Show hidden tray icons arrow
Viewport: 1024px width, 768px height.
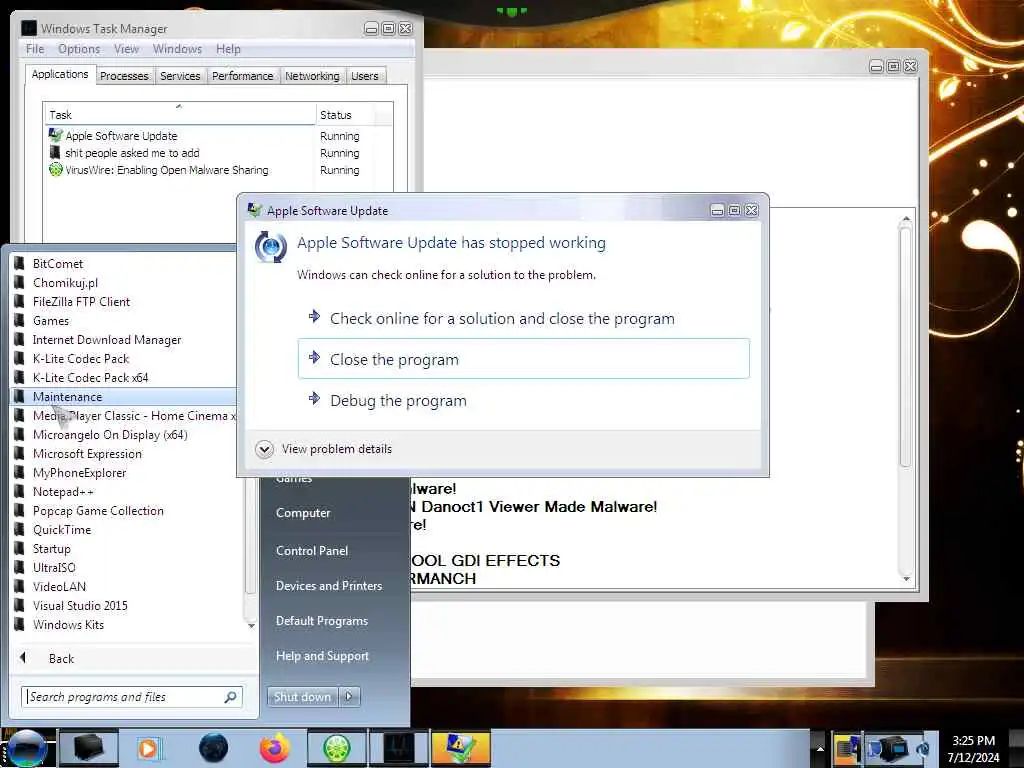pos(820,748)
